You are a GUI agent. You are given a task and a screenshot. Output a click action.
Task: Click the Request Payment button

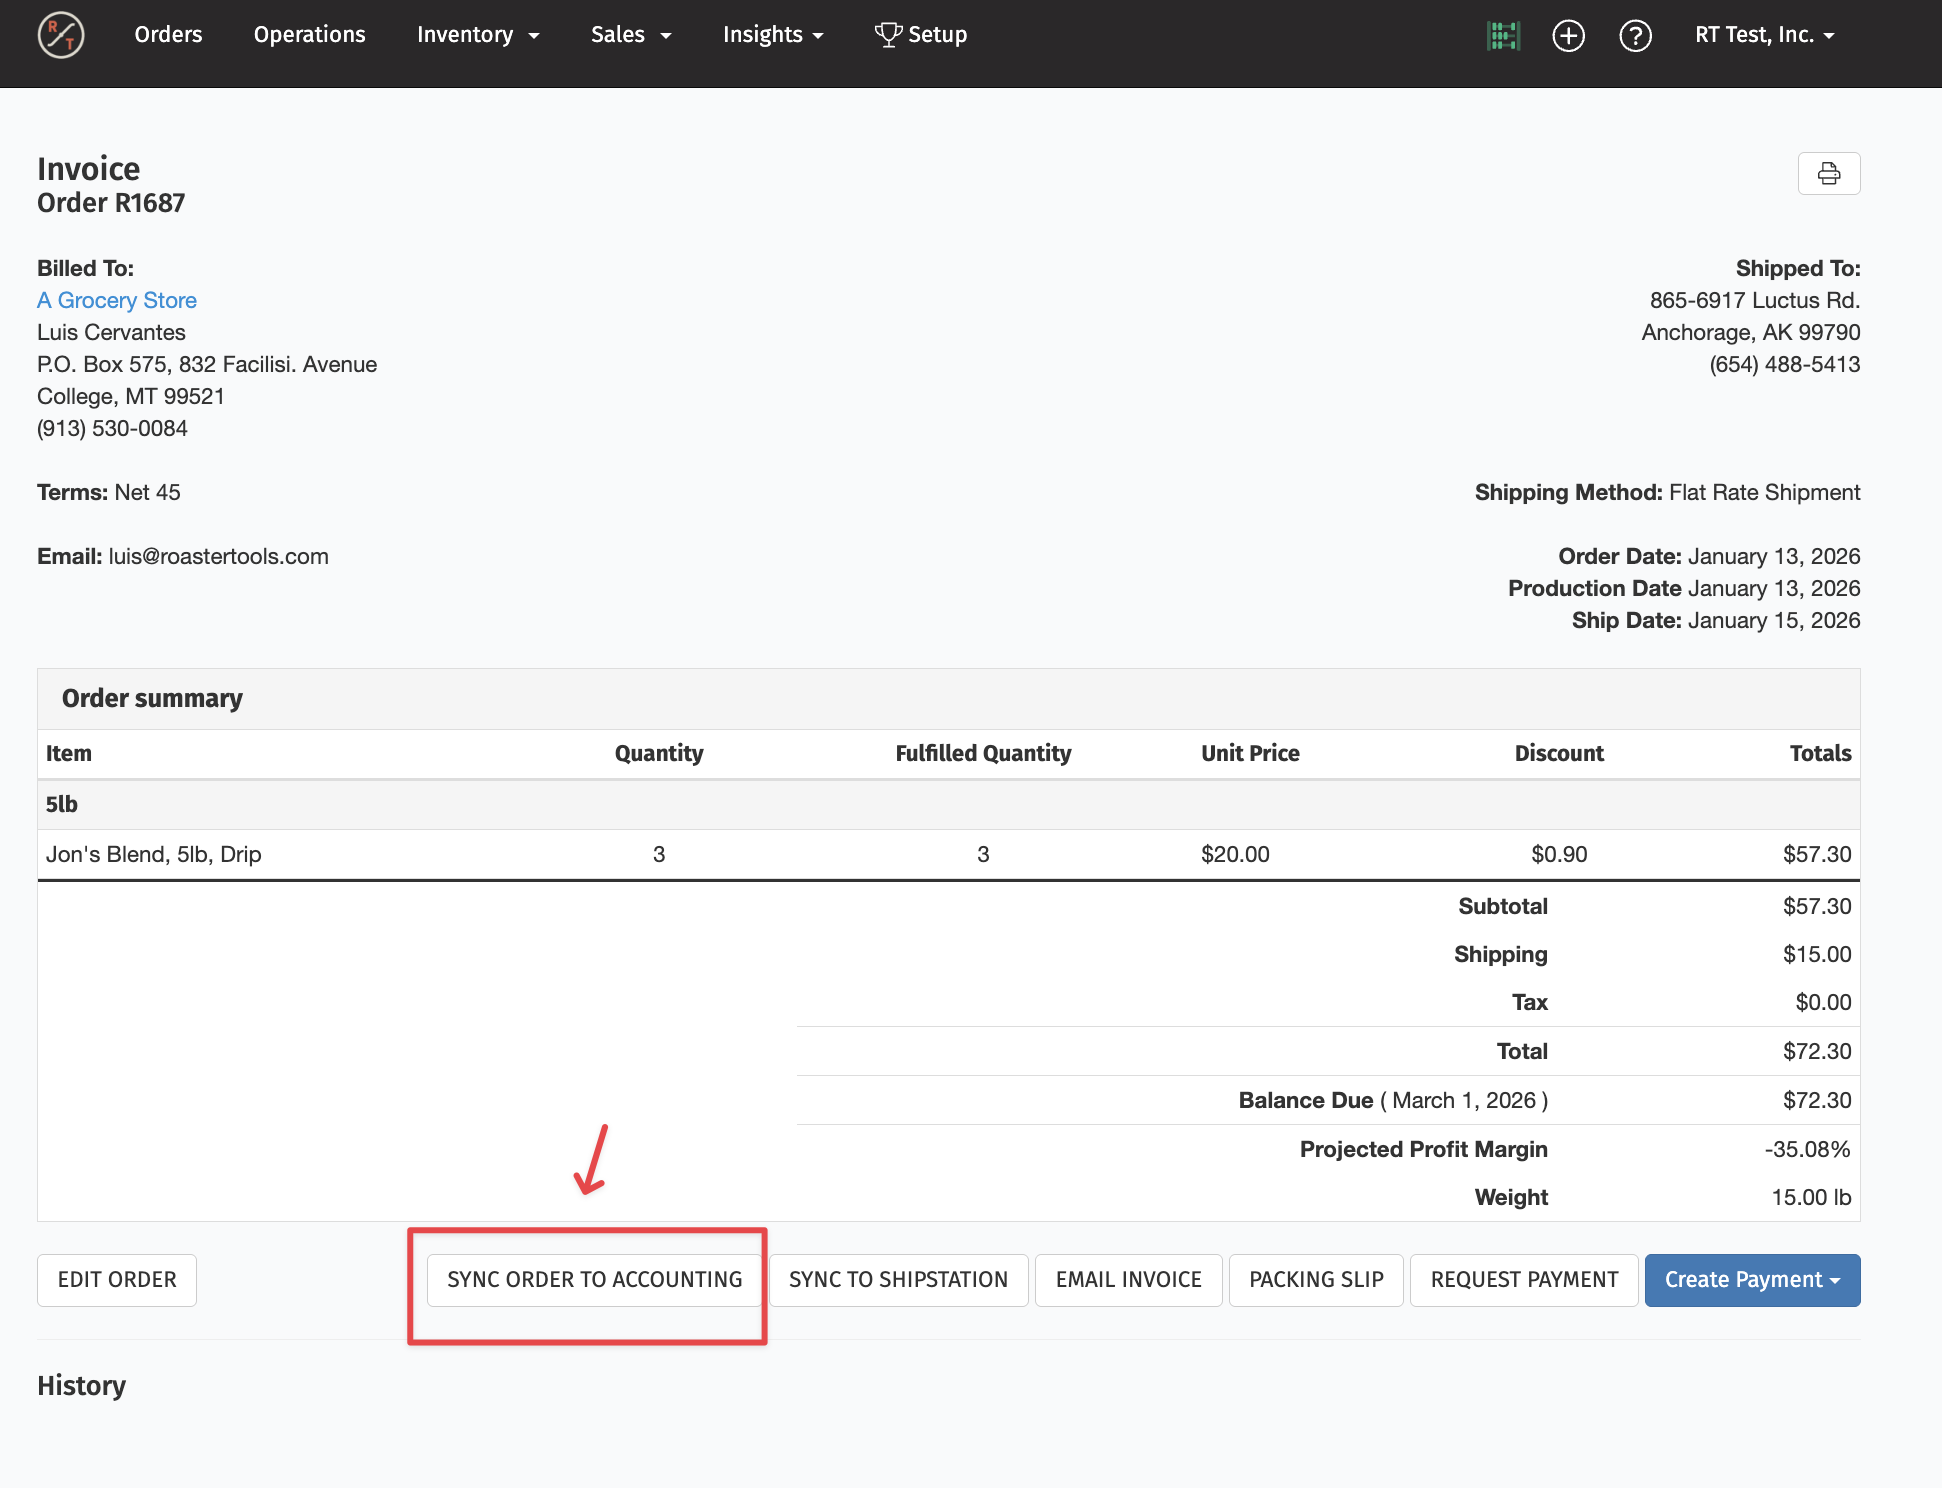coord(1524,1280)
